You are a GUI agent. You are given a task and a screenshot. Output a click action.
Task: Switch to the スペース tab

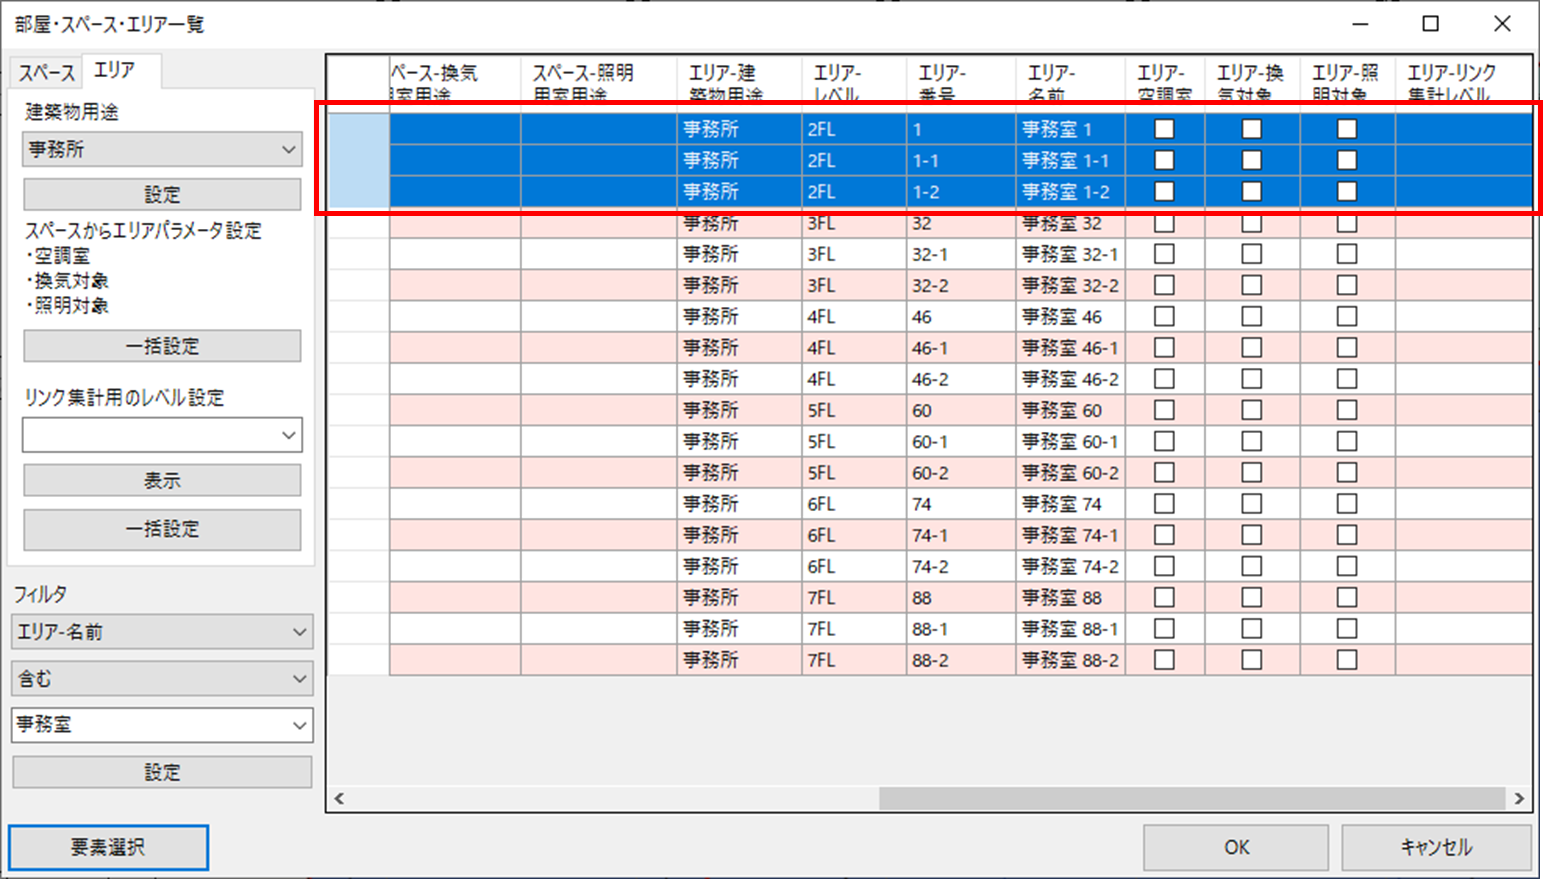click(46, 72)
